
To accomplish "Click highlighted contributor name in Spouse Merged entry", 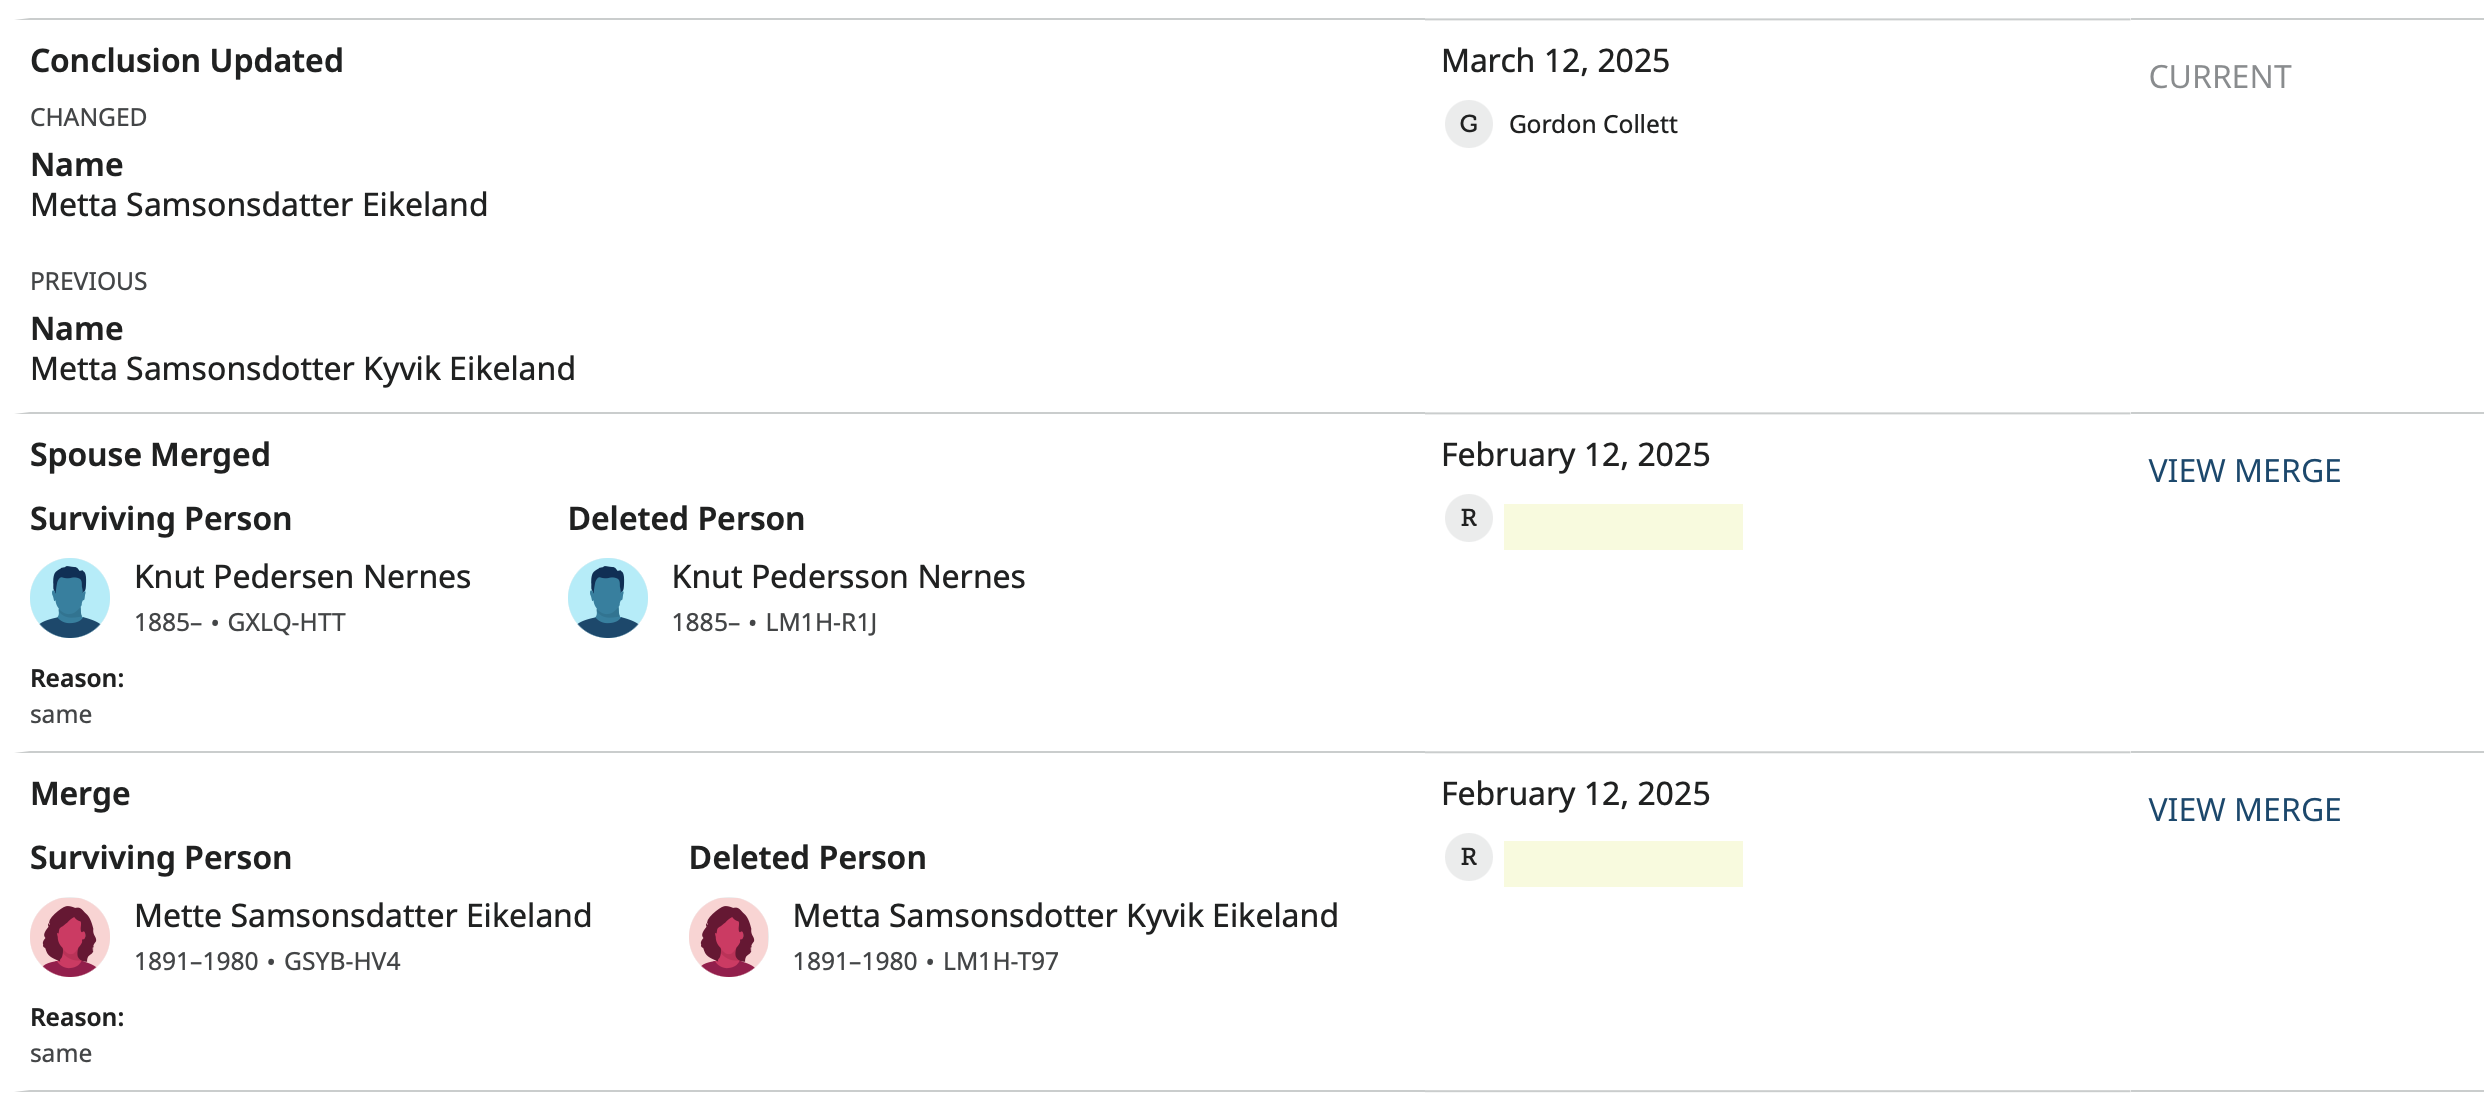I will pos(1622,526).
